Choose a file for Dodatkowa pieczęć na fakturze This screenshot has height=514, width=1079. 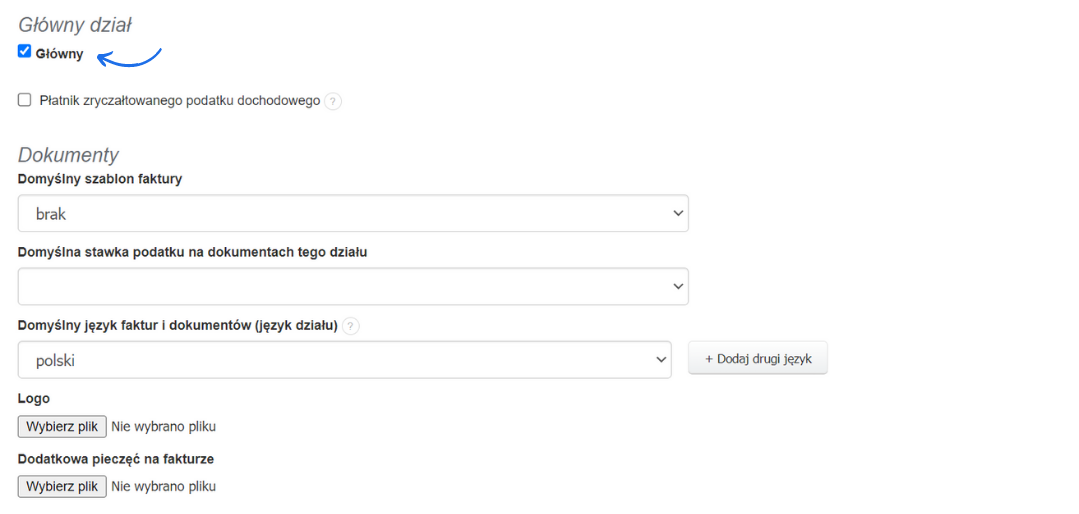pos(62,486)
